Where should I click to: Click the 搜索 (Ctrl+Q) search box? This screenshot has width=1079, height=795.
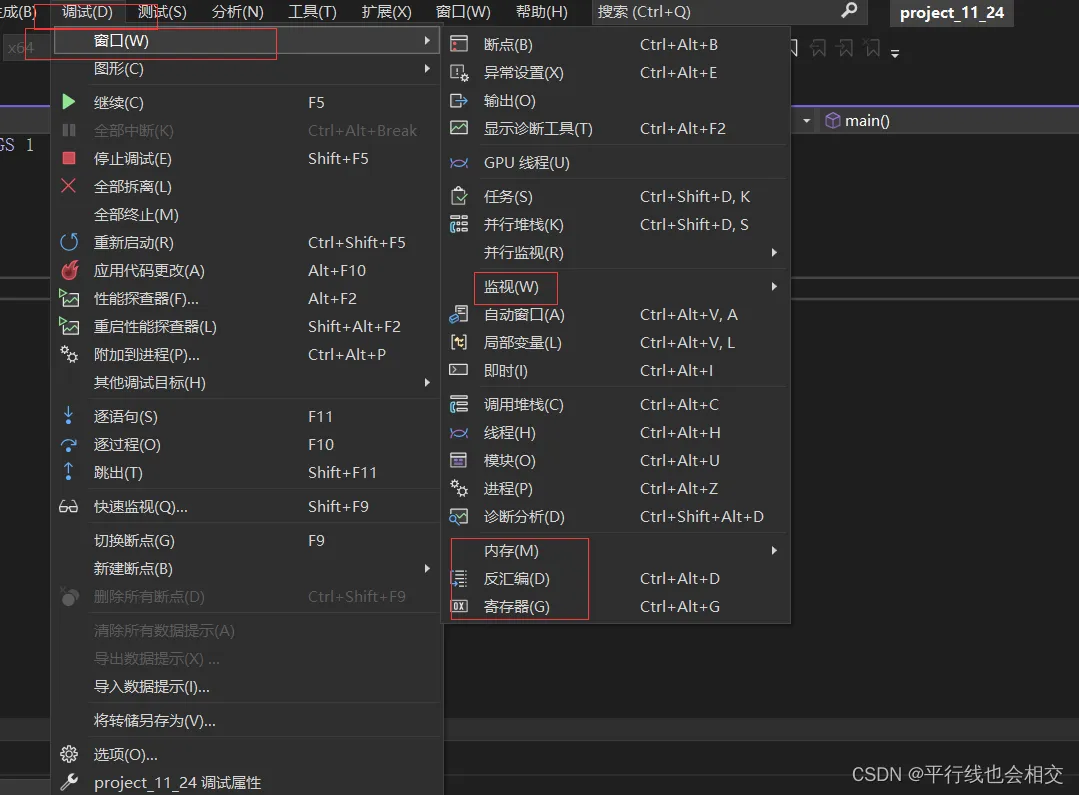(x=729, y=12)
